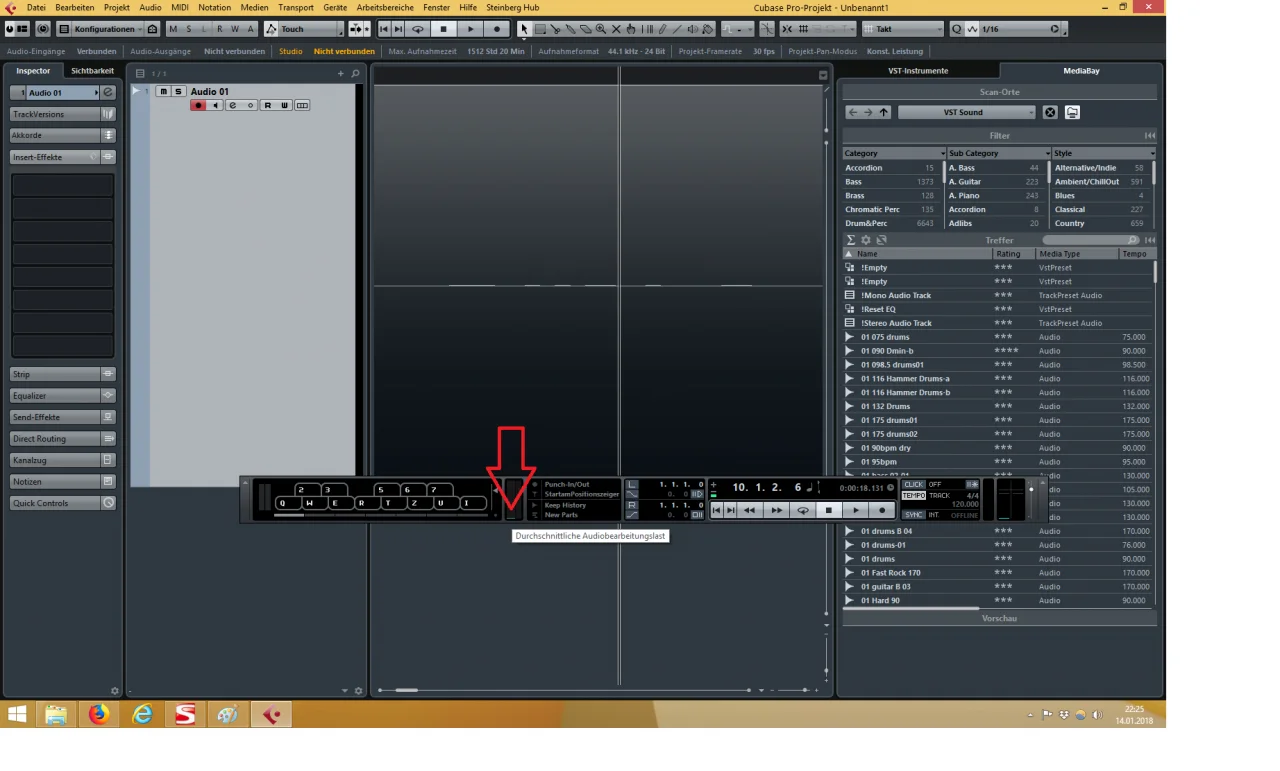Click the Stop button in top toolbar
Screen dimensions: 1280x771
(444, 29)
